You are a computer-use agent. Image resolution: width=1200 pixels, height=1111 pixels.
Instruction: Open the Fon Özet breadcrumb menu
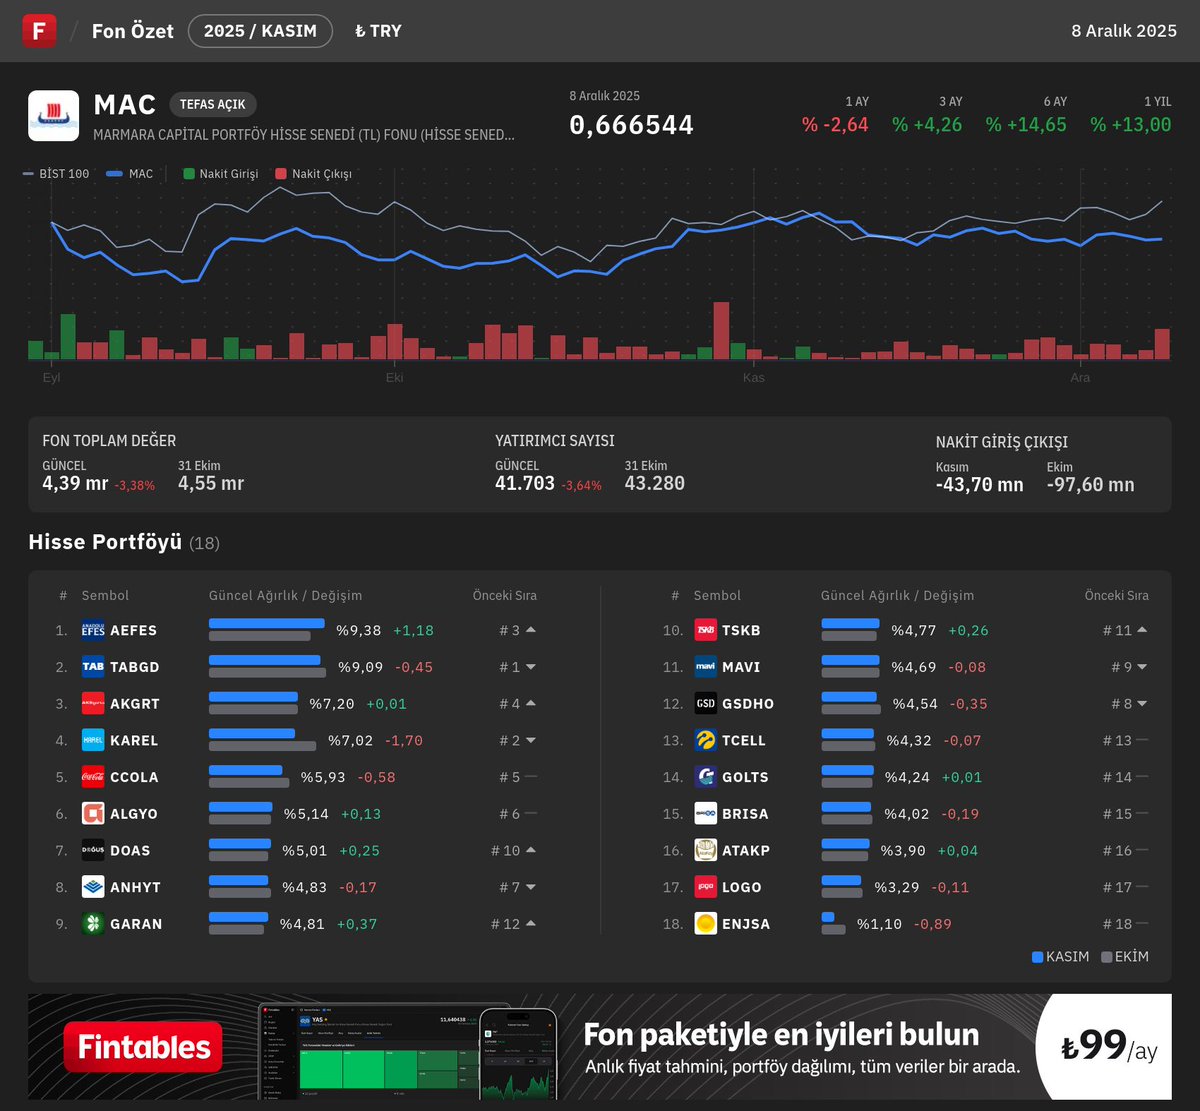(x=132, y=30)
